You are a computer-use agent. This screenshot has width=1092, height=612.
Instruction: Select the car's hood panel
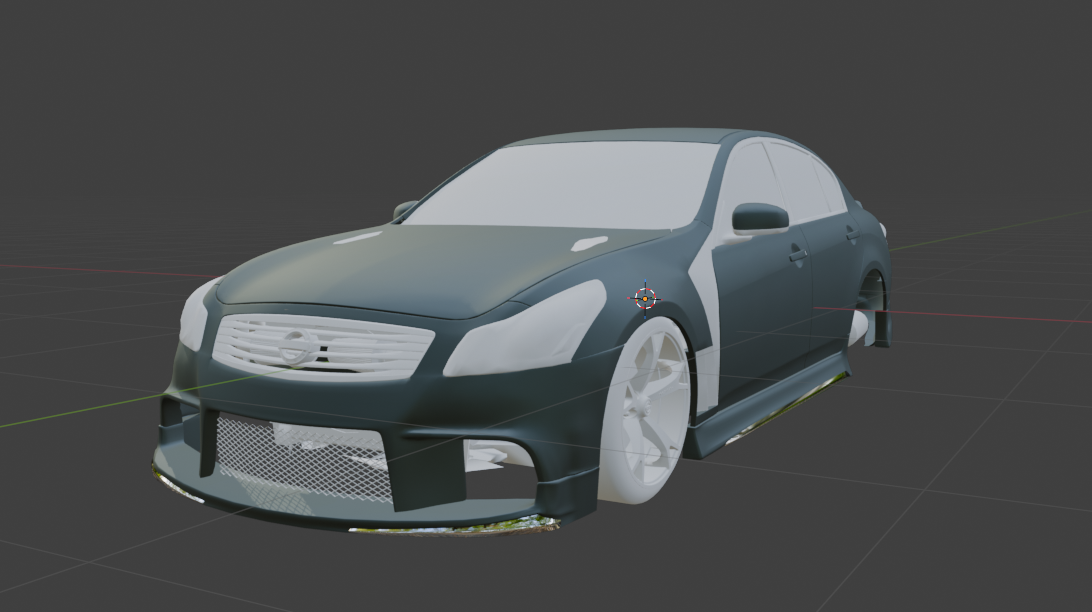tap(439, 268)
